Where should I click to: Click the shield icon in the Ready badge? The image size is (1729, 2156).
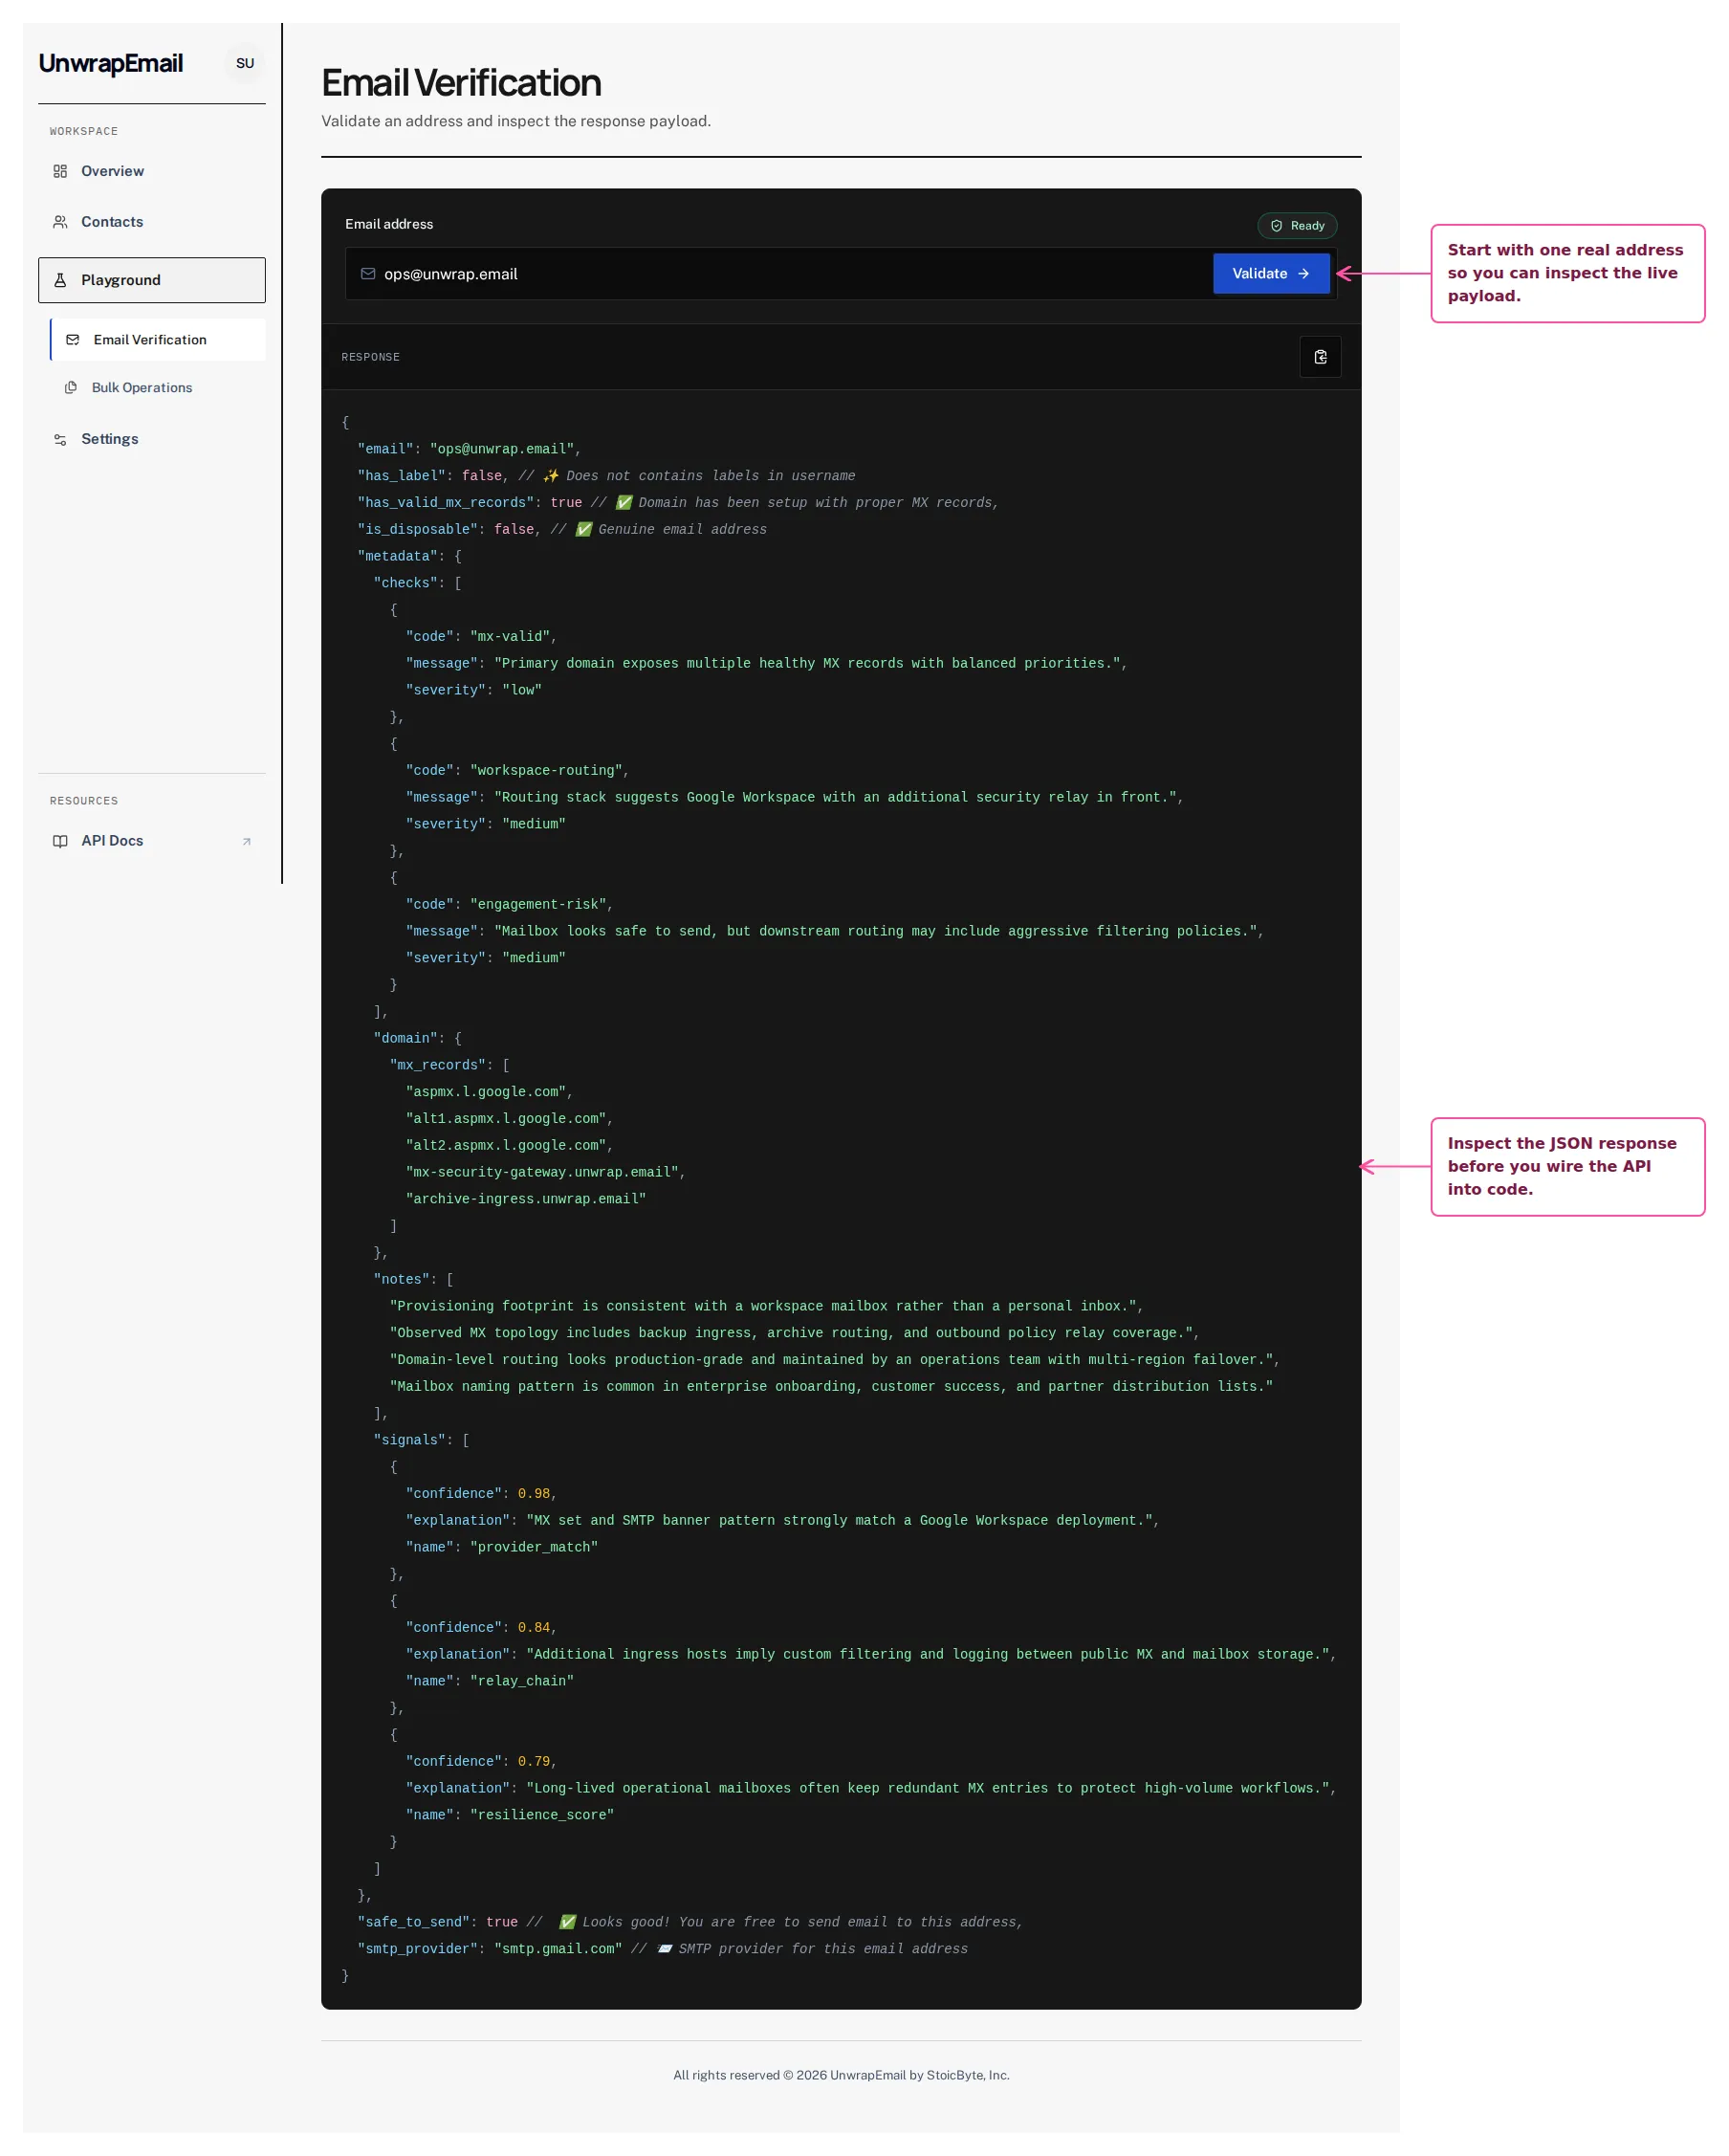(x=1276, y=226)
